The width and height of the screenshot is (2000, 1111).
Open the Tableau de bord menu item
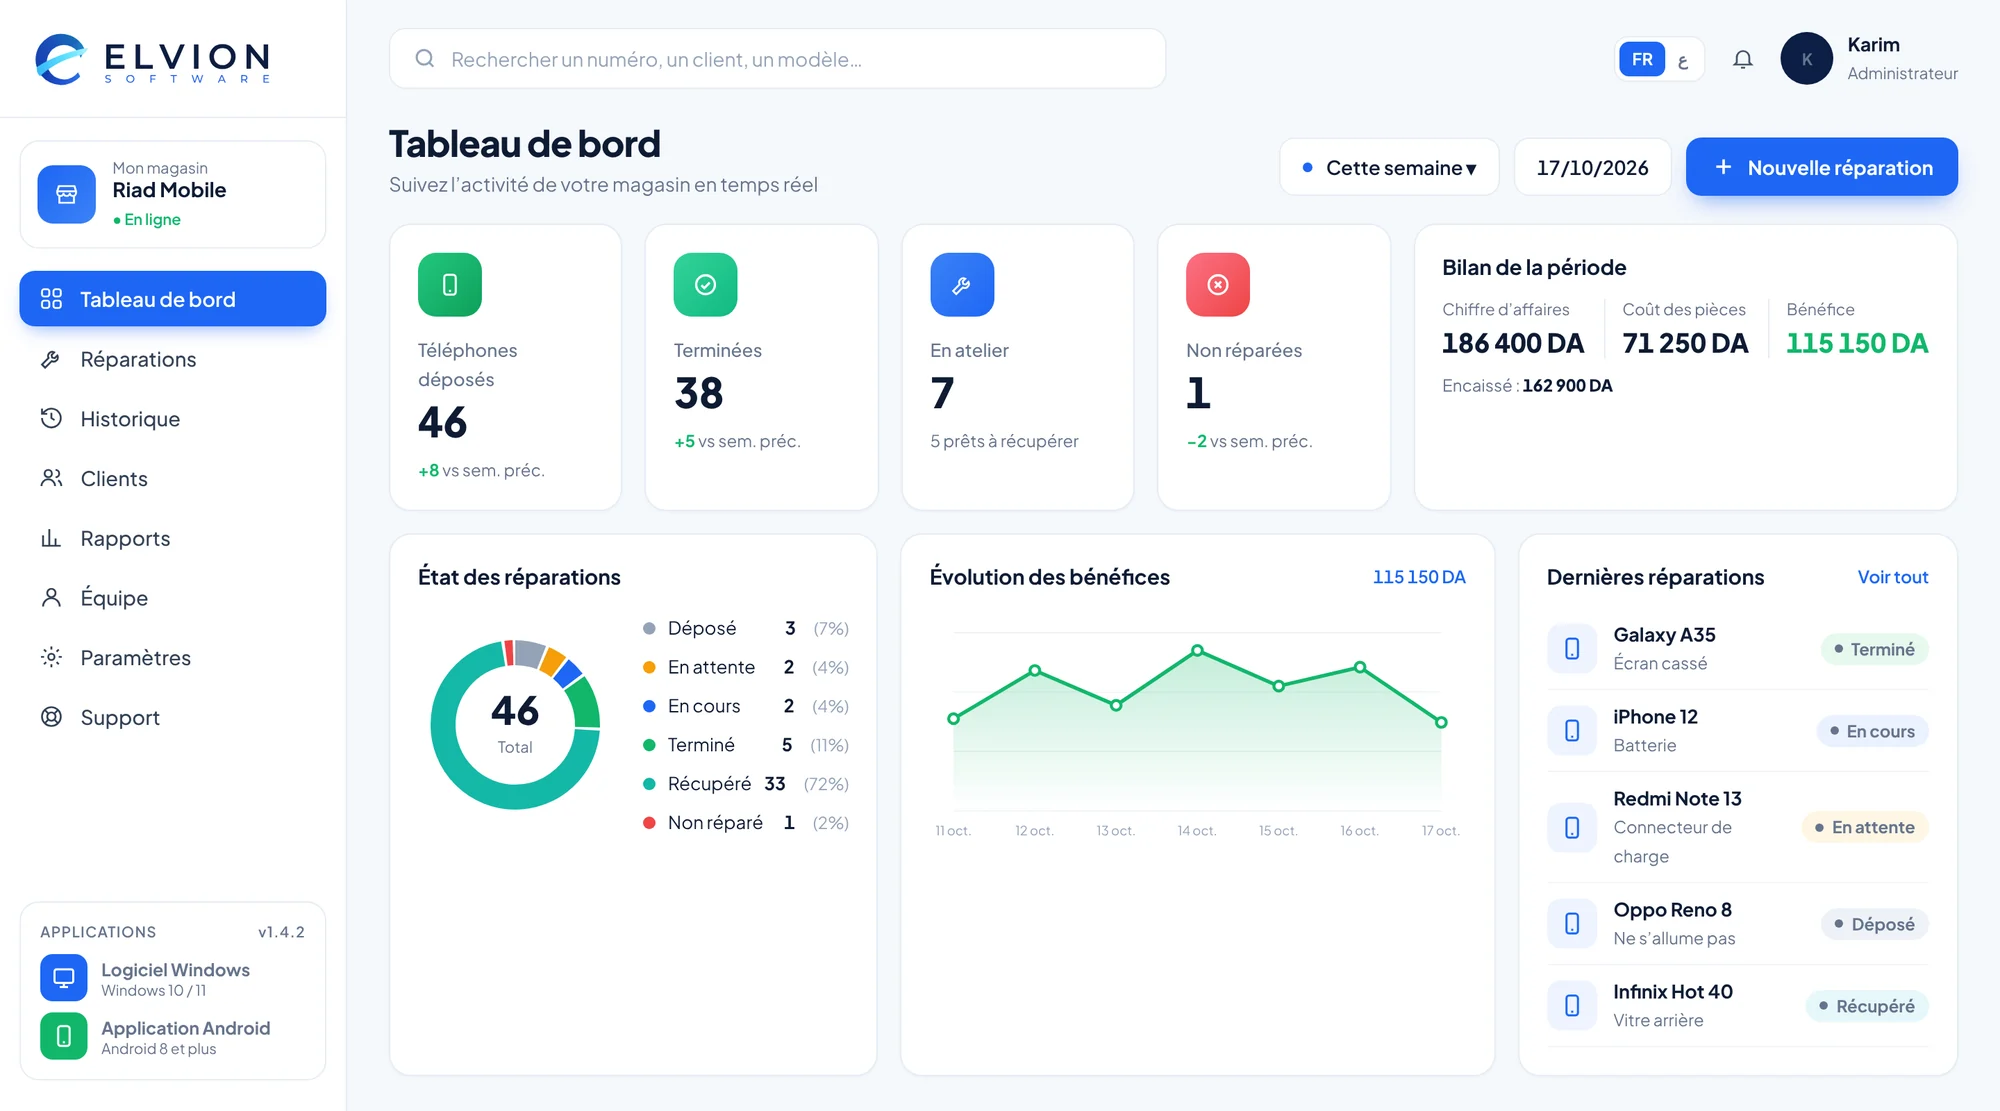pyautogui.click(x=173, y=299)
